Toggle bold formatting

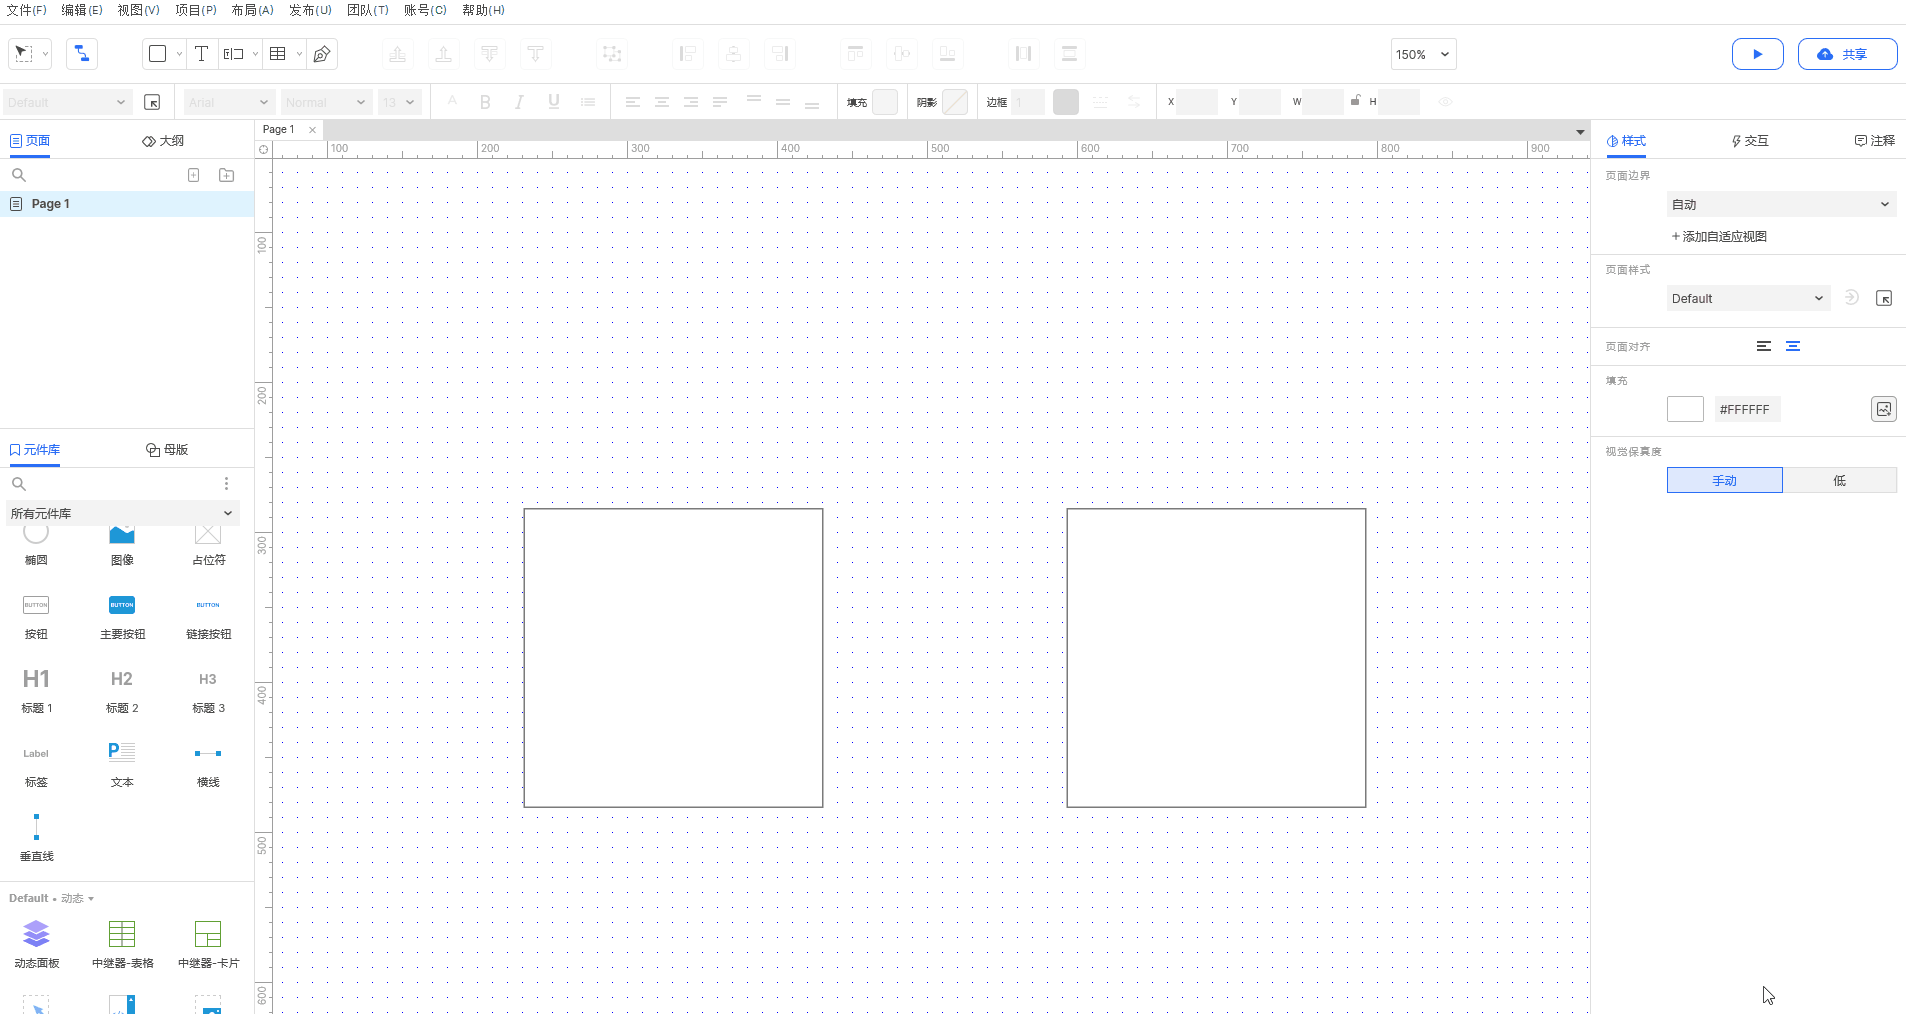pos(485,102)
